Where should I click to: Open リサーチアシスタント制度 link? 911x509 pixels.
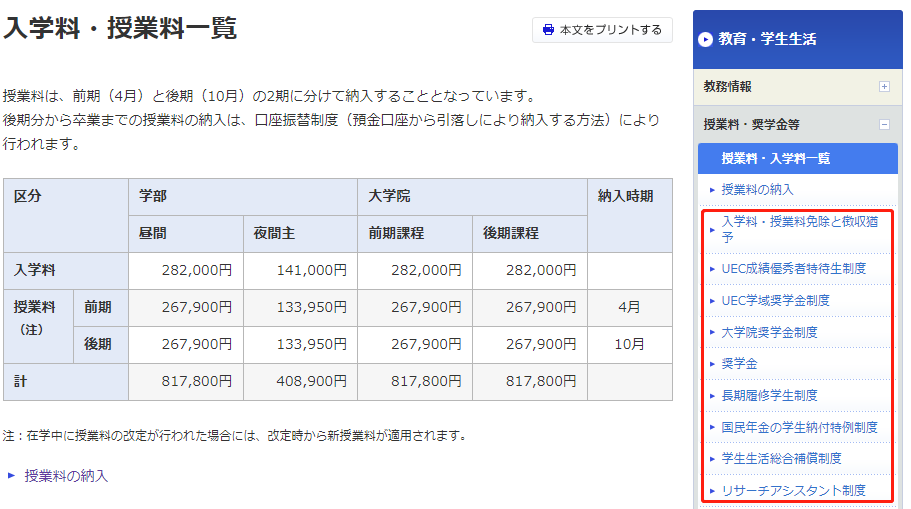coord(794,490)
